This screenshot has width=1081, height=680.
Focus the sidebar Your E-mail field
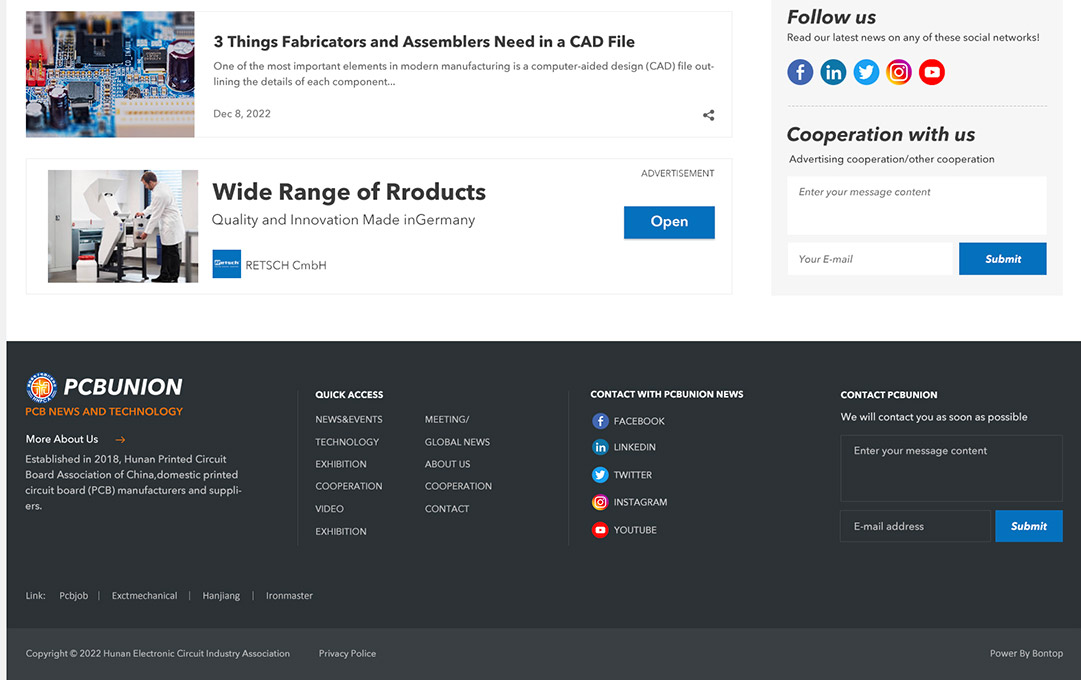pyautogui.click(x=871, y=259)
